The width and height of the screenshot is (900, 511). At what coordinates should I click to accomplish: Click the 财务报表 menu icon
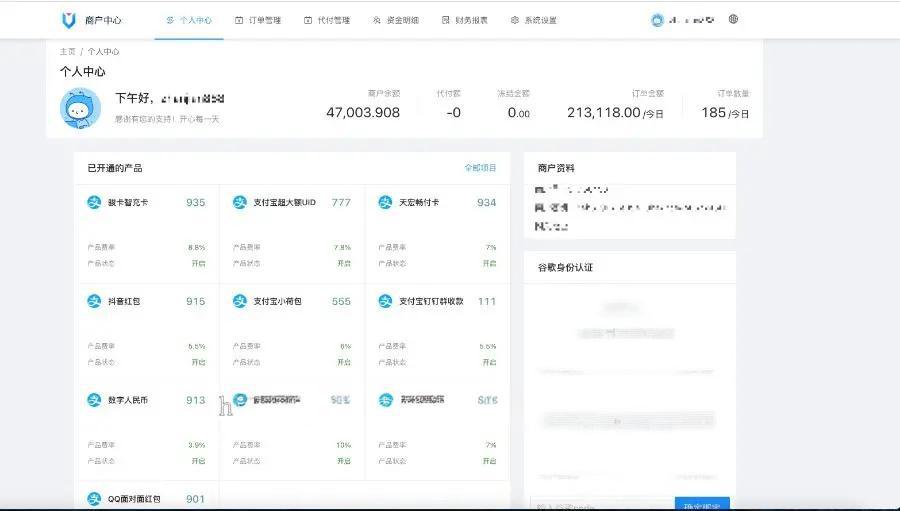(x=445, y=20)
